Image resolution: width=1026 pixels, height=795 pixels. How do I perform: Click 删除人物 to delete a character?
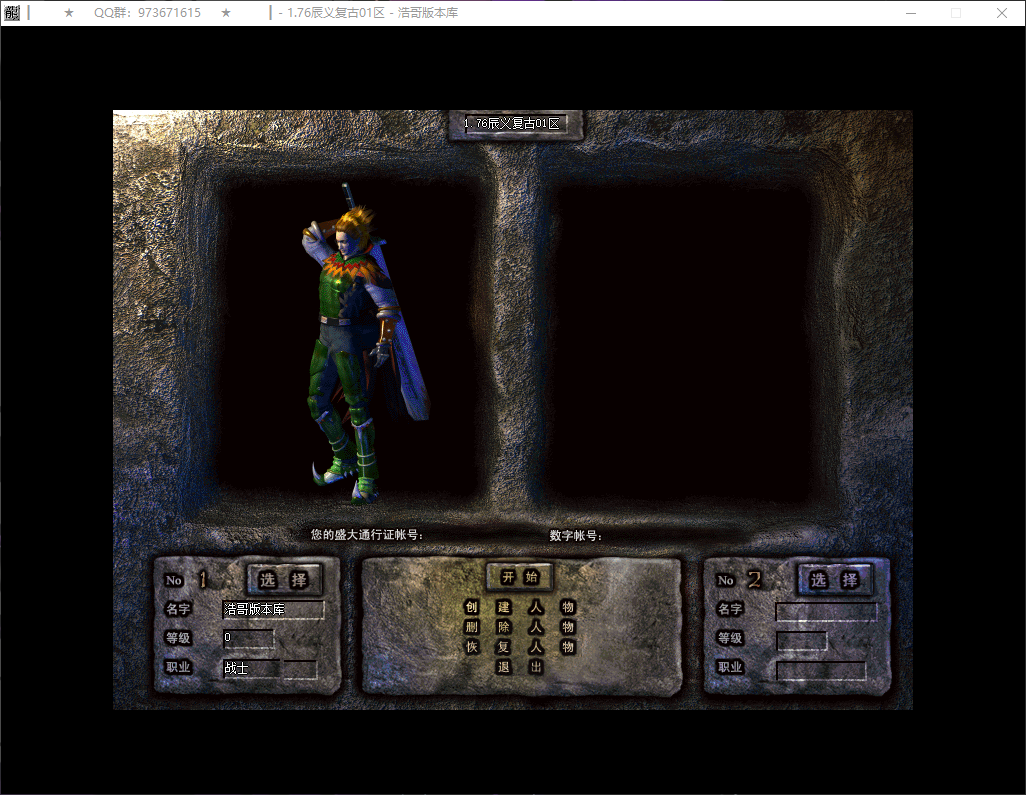pyautogui.click(x=519, y=627)
